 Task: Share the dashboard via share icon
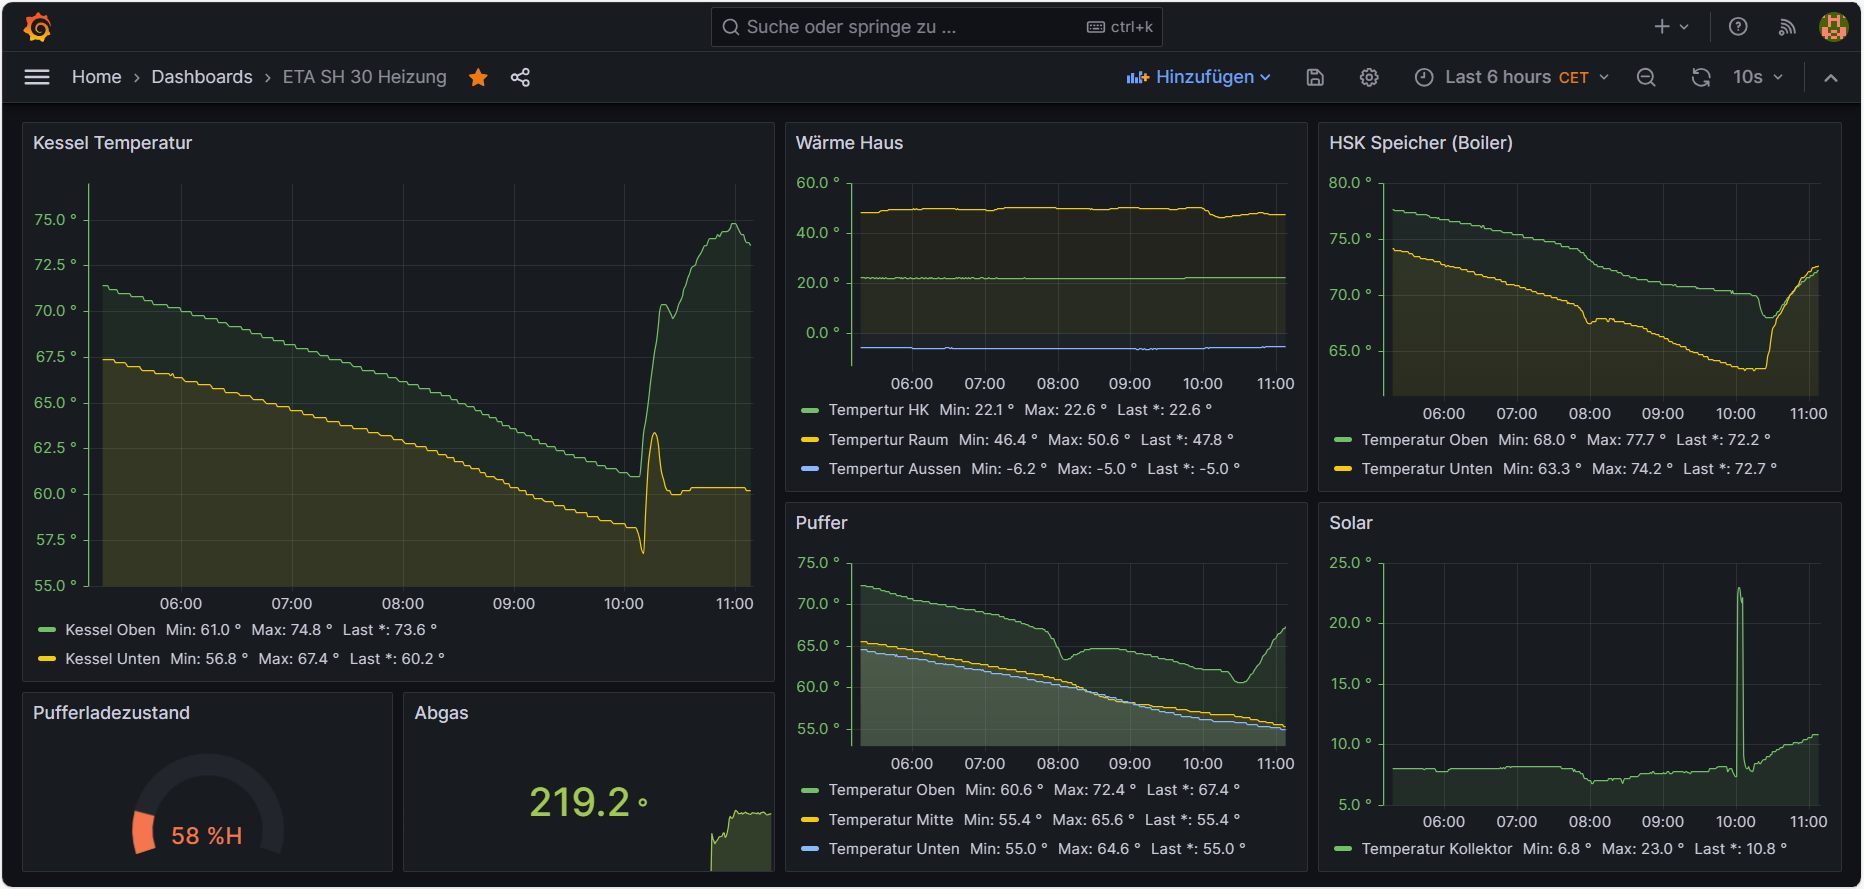click(520, 77)
